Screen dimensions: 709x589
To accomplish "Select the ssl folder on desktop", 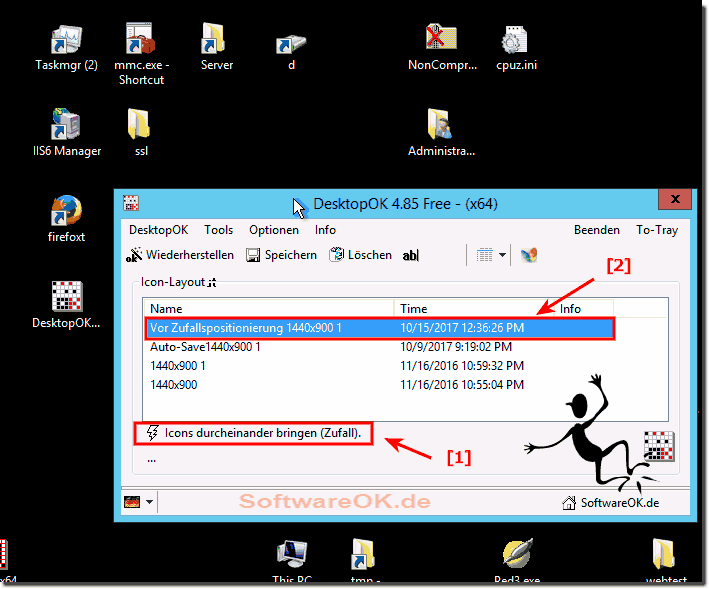I will [141, 133].
